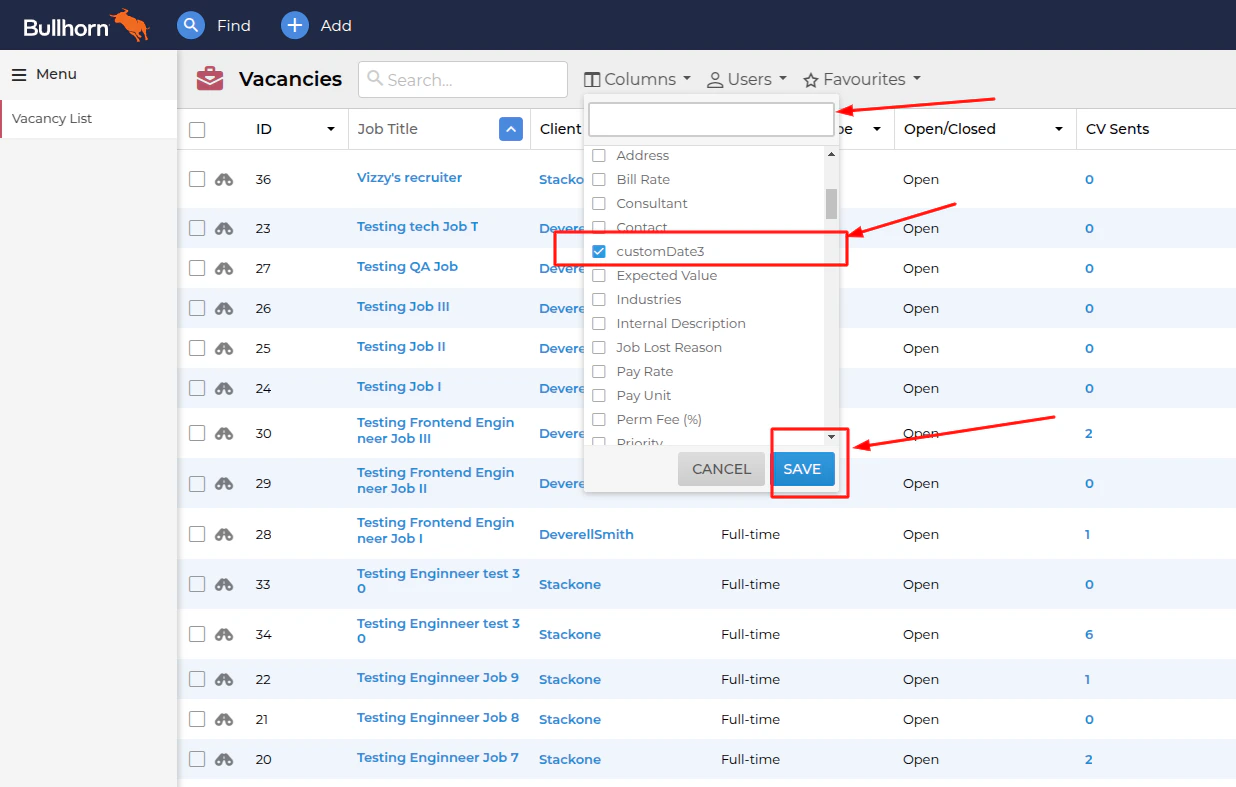Click binoculars icon for vacancy 36

coord(224,179)
